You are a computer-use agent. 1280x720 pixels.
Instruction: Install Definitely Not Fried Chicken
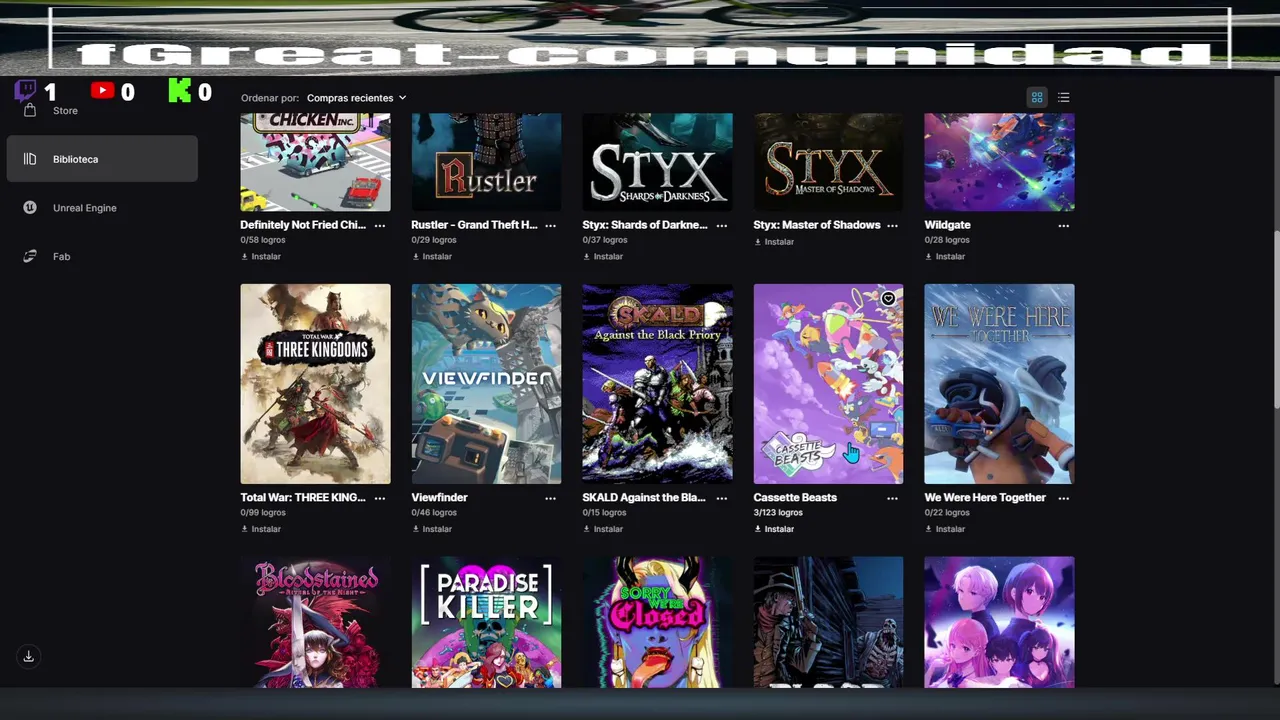261,257
